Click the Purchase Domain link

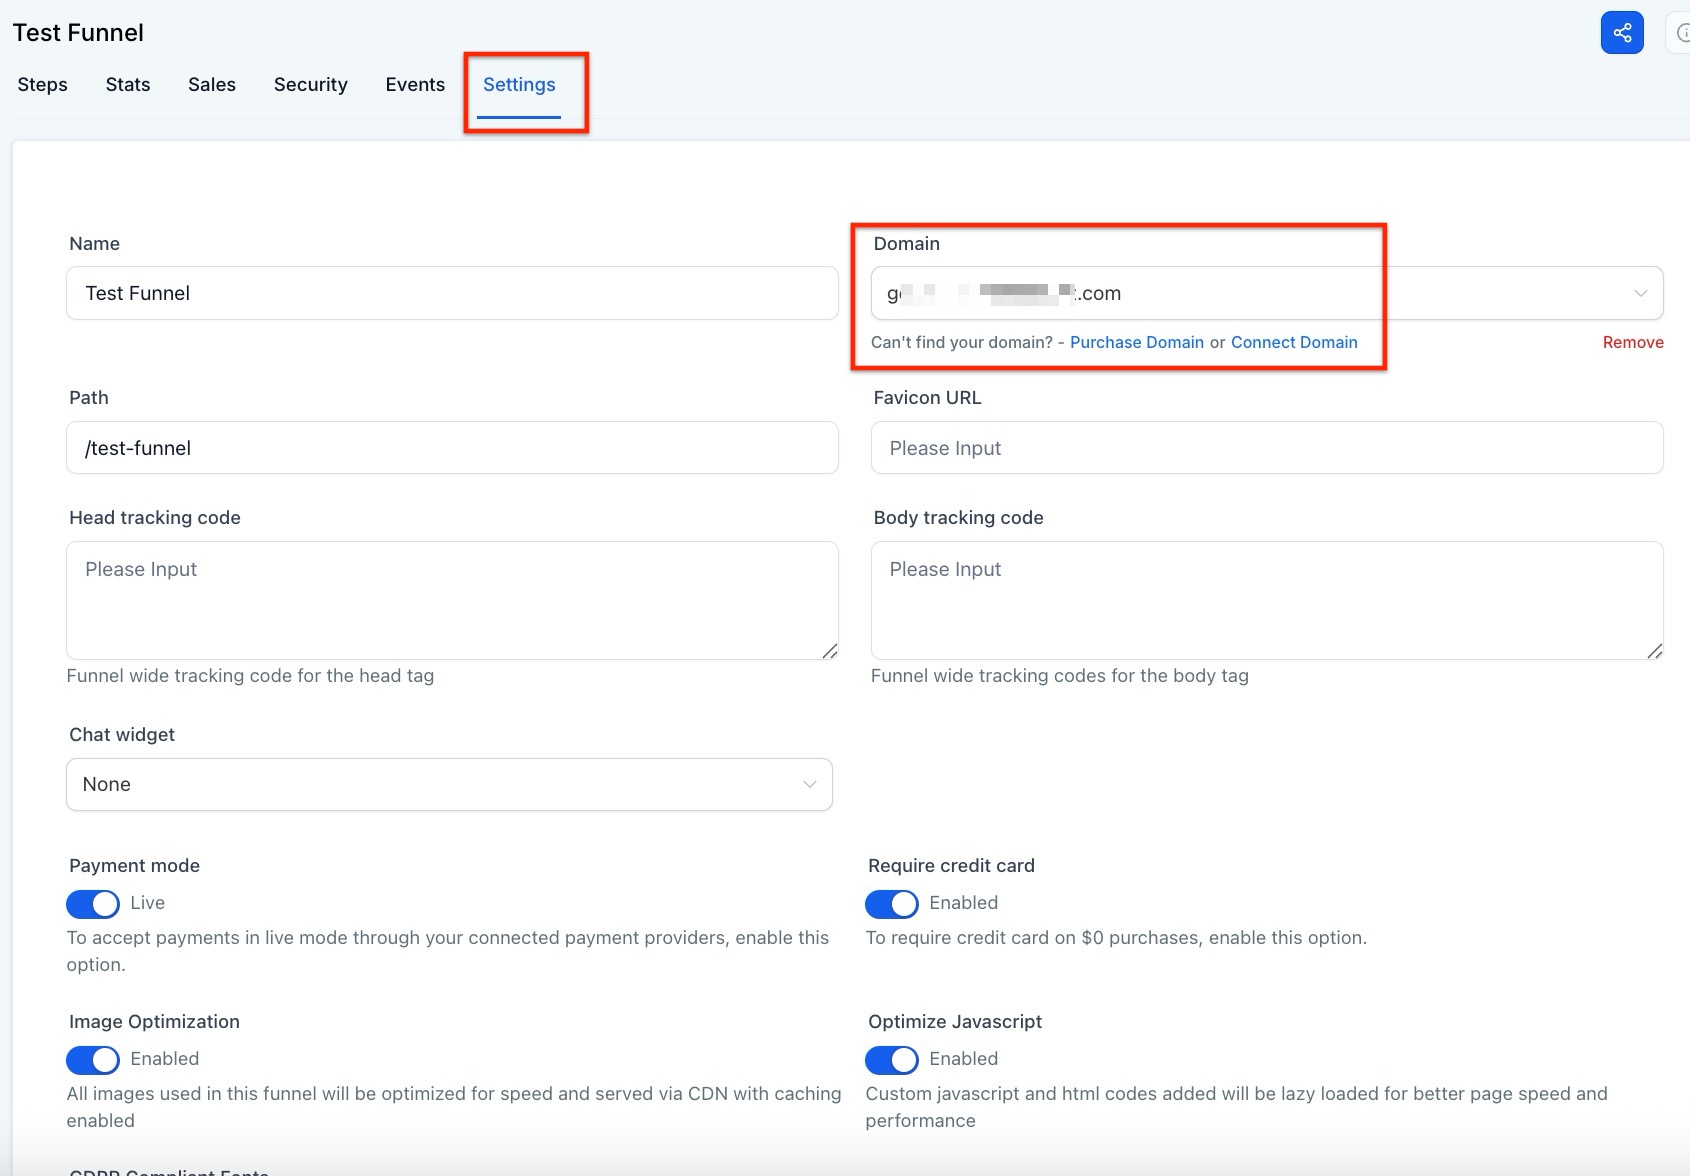[1136, 343]
